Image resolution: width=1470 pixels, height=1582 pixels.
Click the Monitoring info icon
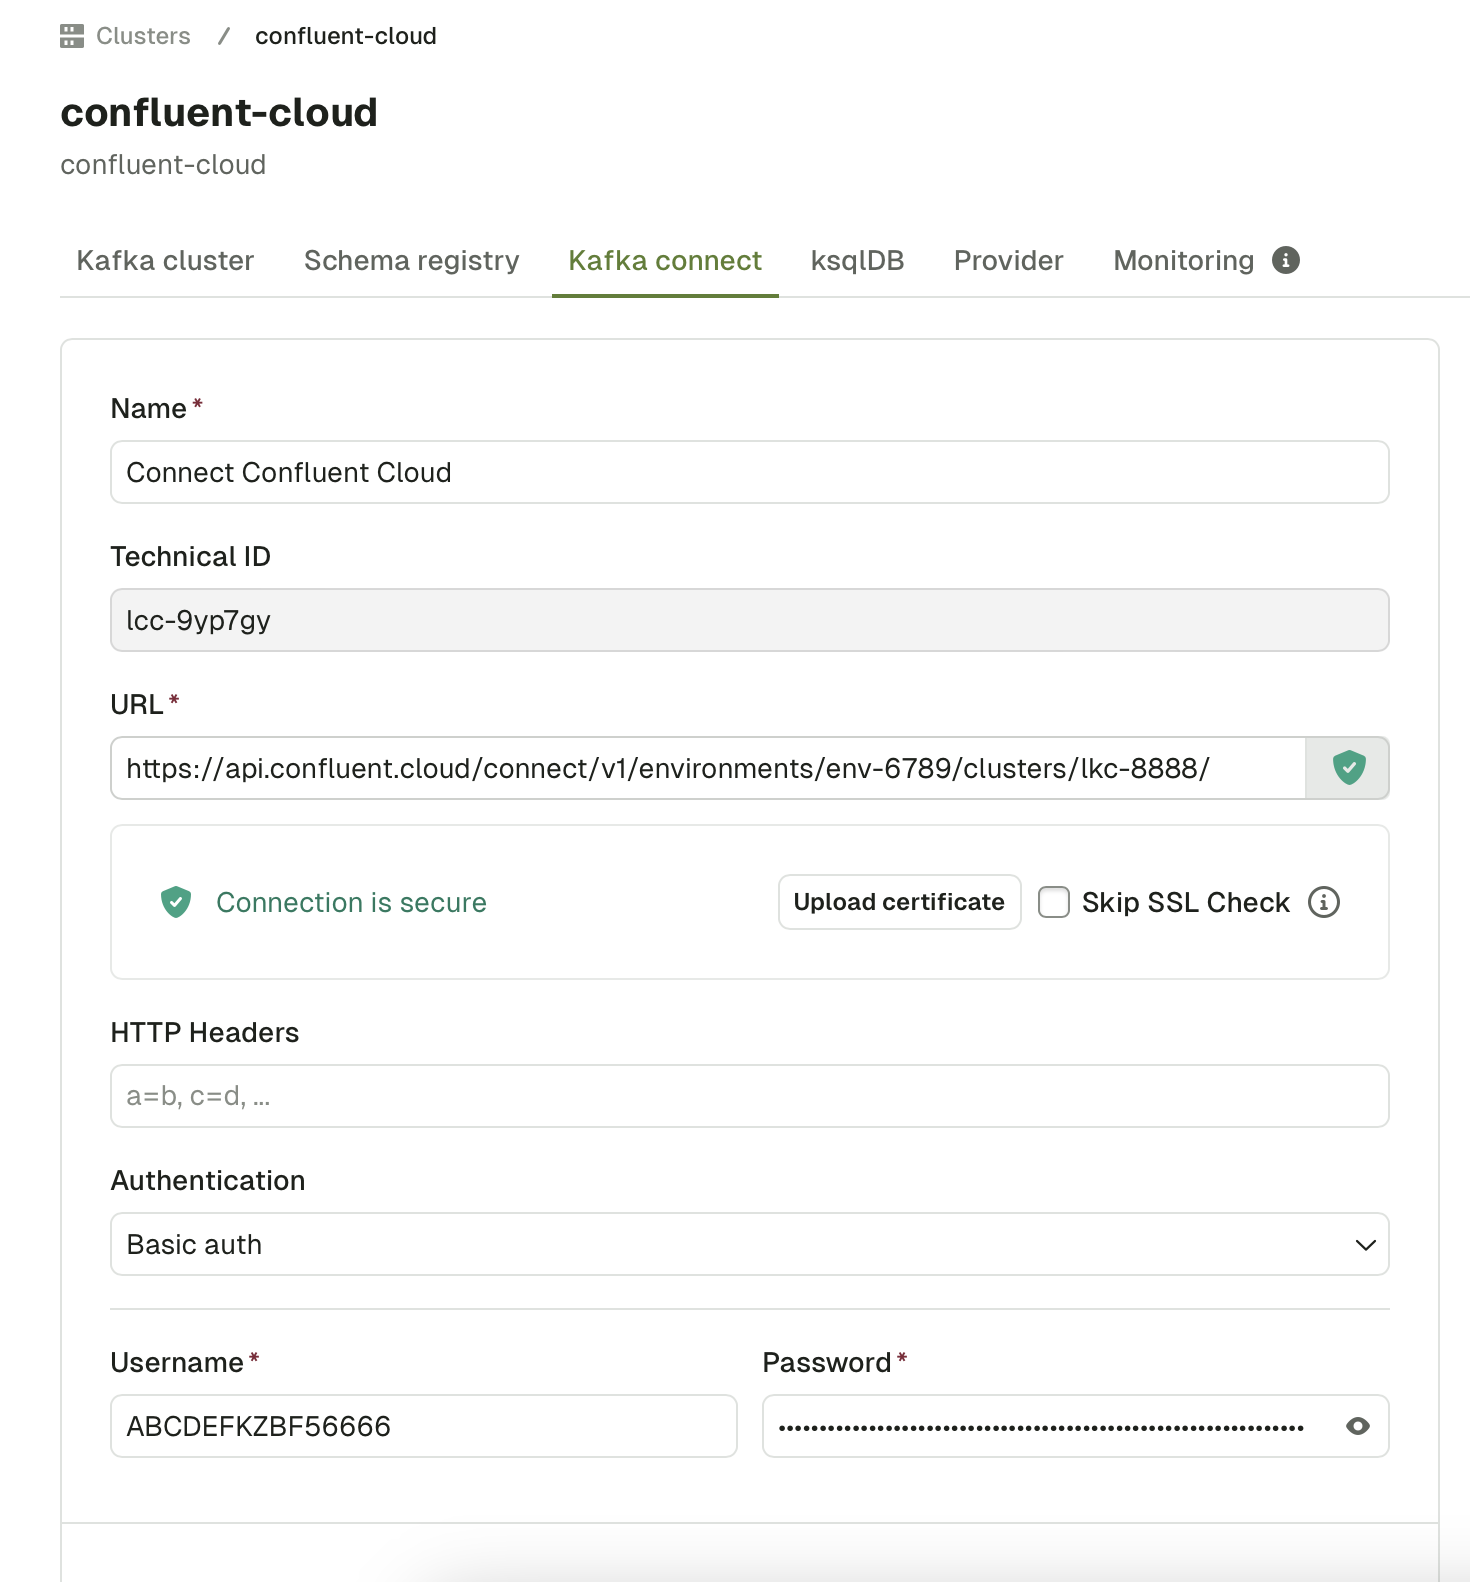click(x=1286, y=260)
